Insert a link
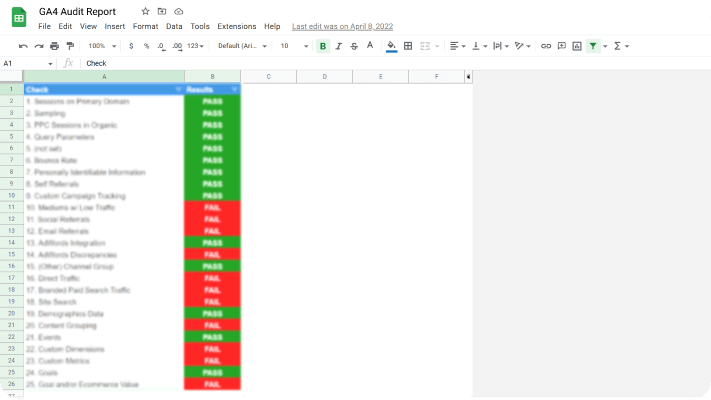This screenshot has height=400, width=711. (546, 46)
